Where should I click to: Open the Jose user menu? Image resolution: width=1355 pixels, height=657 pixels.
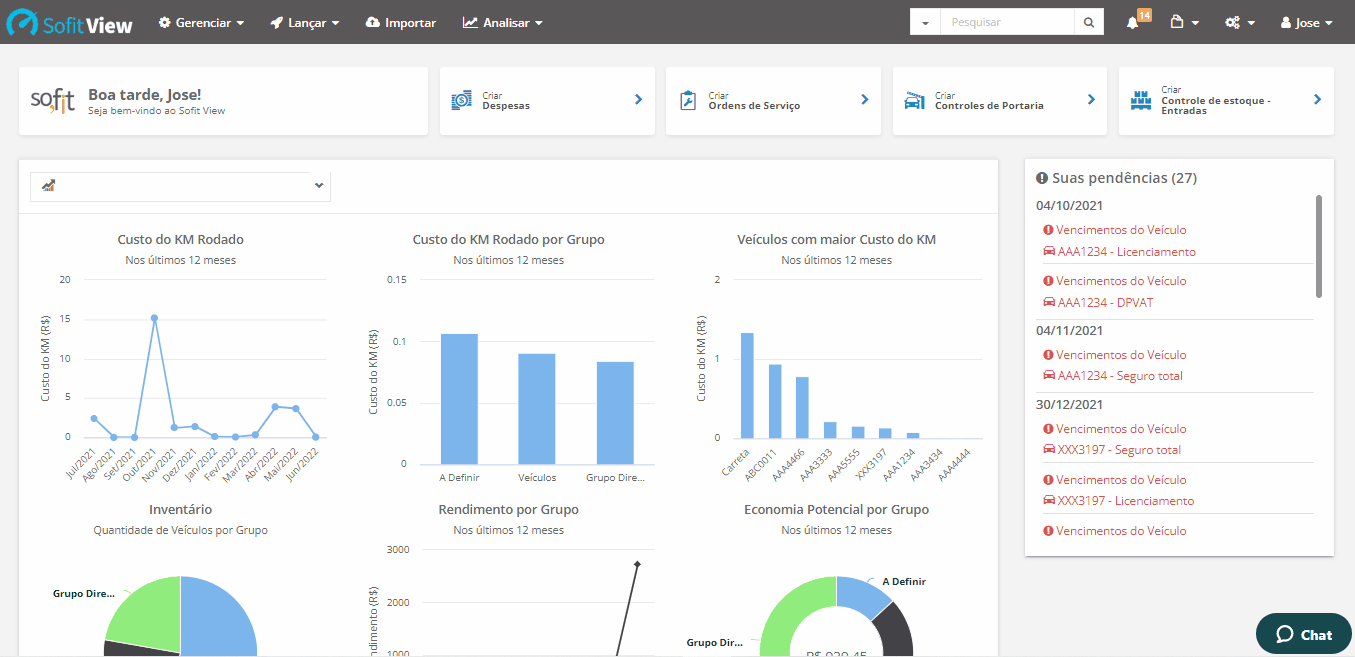click(x=1307, y=22)
